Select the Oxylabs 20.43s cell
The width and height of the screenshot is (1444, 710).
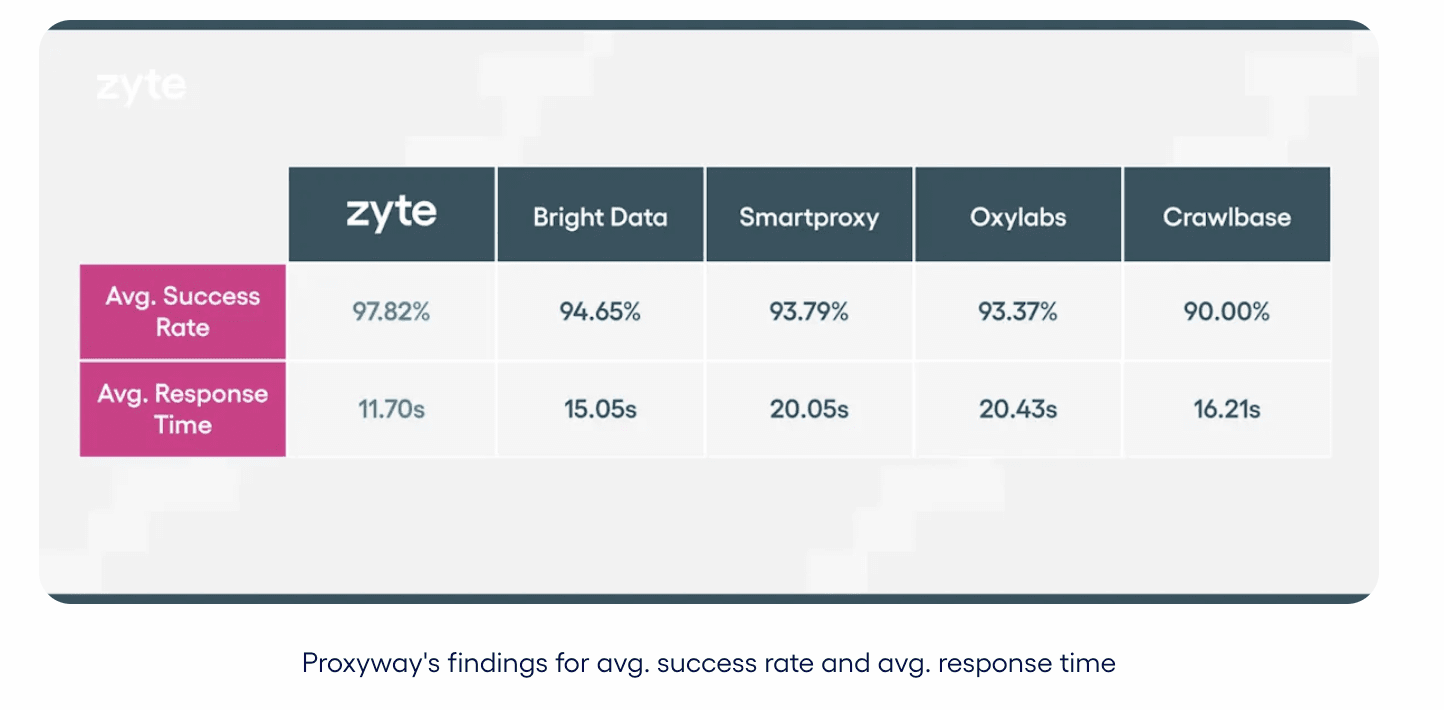1018,409
